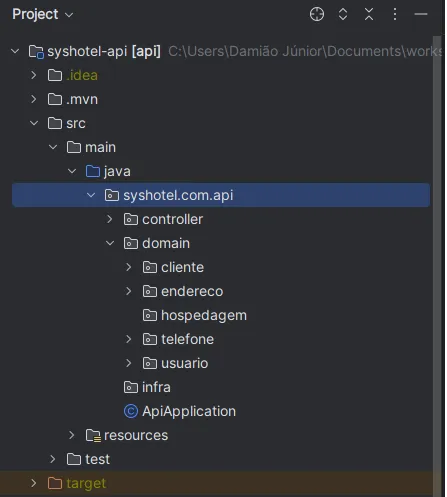Click the Collapse All icon
This screenshot has height=497, width=447.
pyautogui.click(x=369, y=14)
